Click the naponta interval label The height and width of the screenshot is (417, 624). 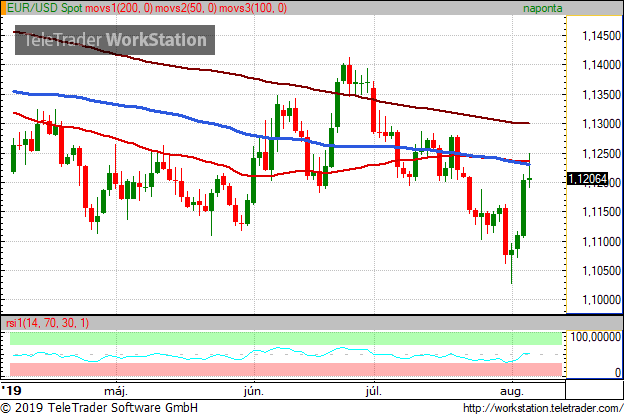(x=542, y=8)
